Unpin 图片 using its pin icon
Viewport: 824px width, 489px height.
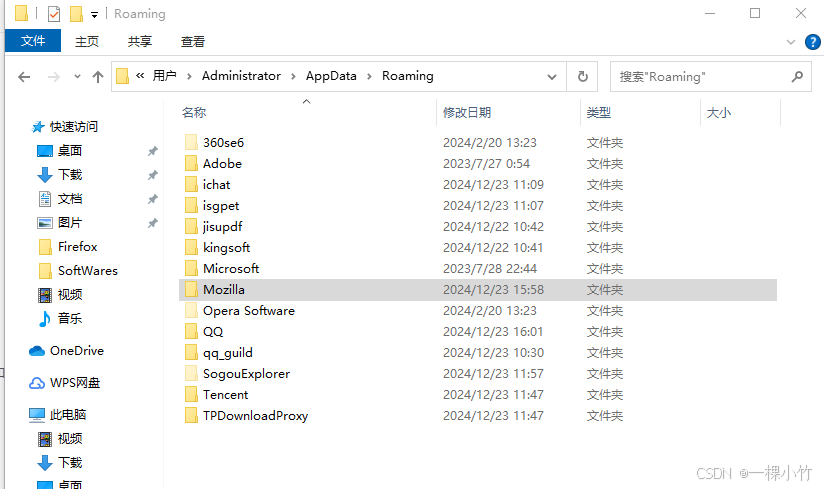point(152,223)
